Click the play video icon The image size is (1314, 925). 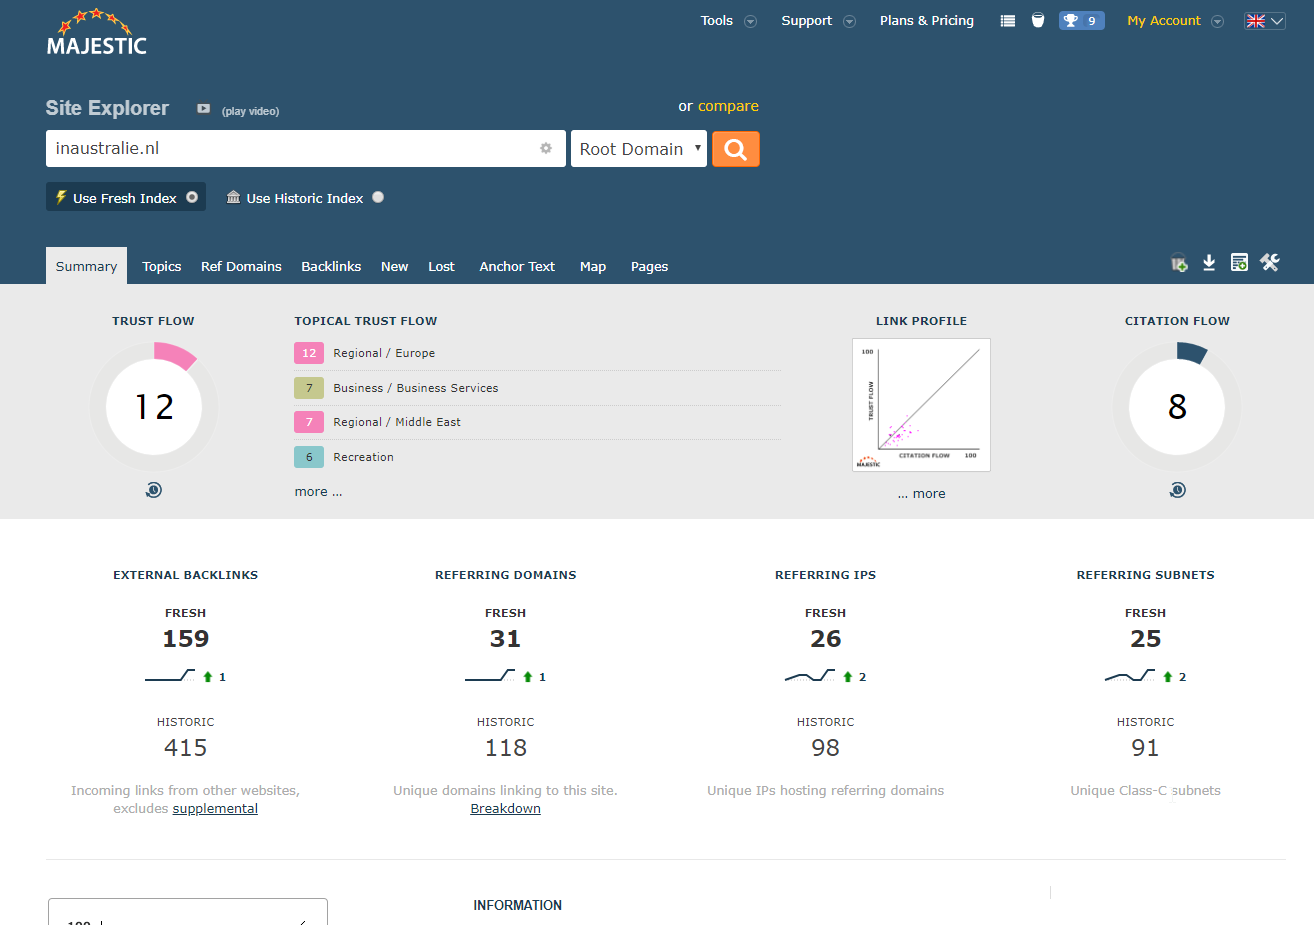204,109
